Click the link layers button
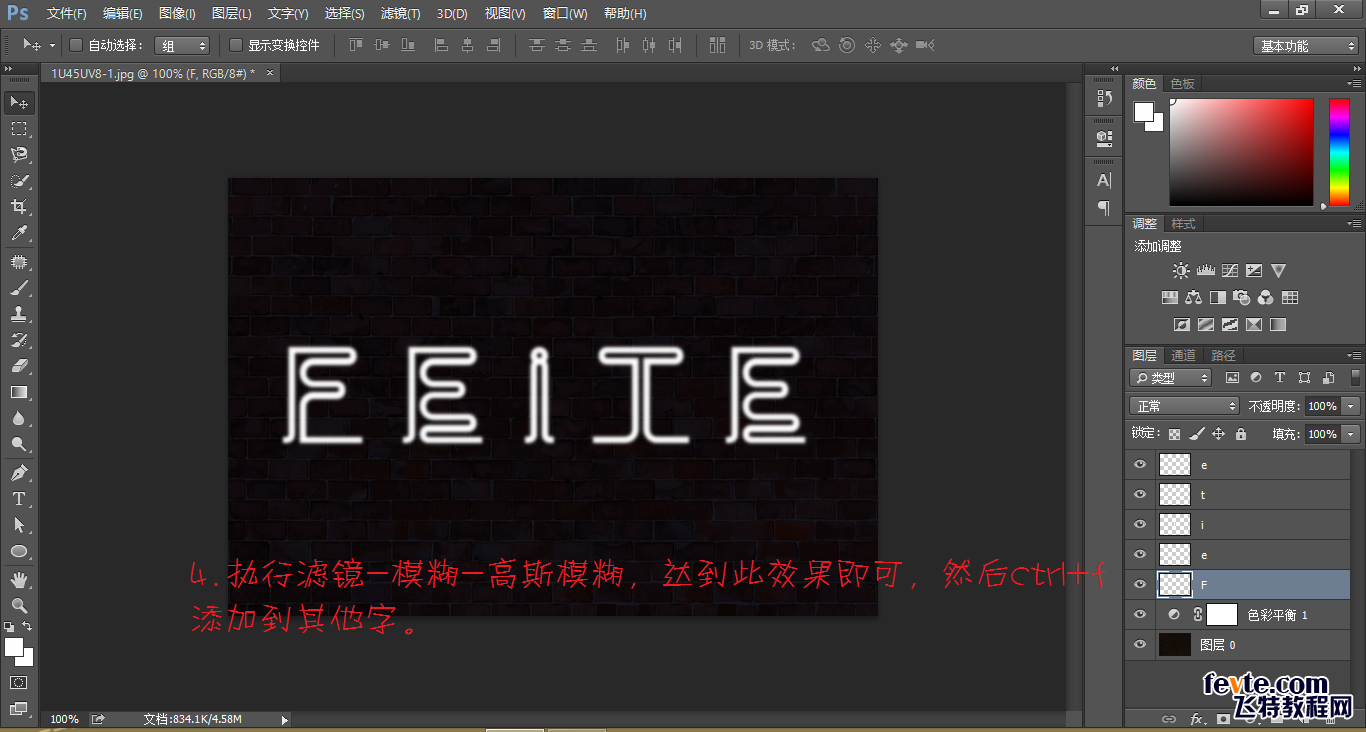The image size is (1366, 732). click(1168, 719)
